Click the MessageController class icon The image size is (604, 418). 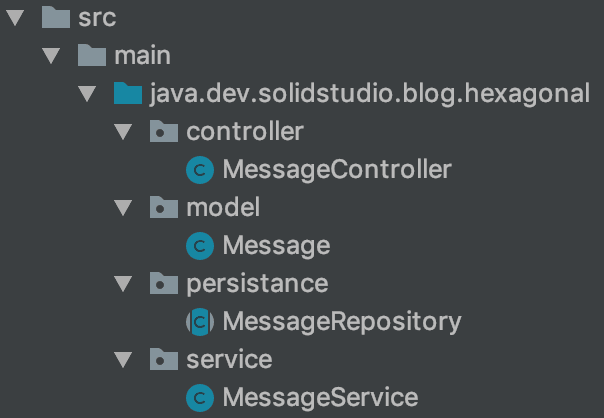point(200,170)
